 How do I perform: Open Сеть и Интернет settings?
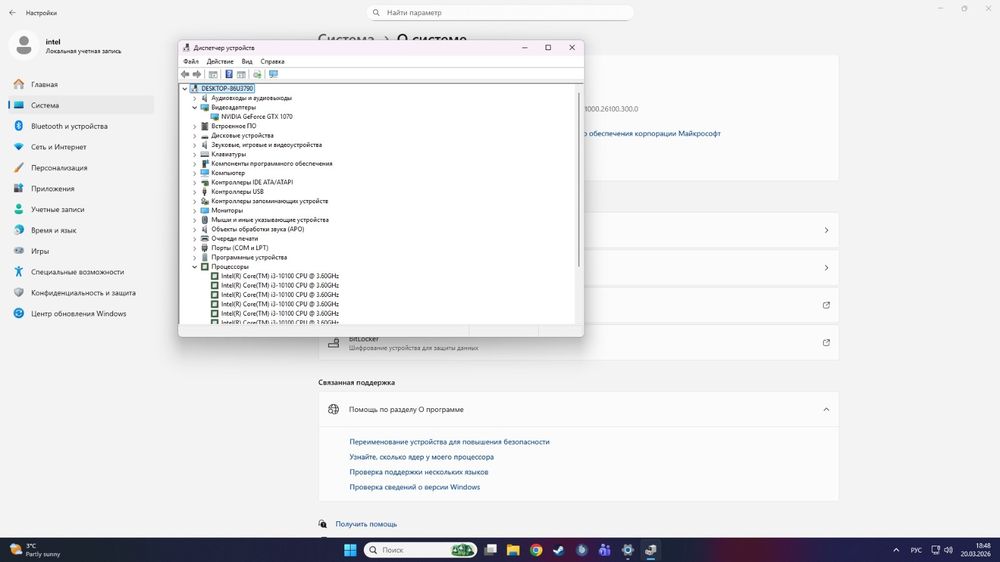point(80,147)
